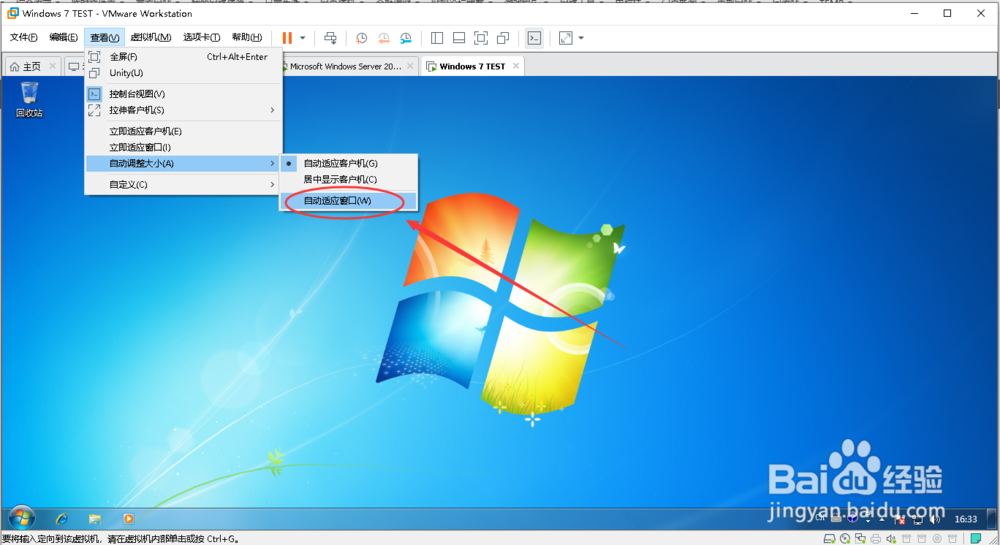
Task: Toggle console view toolbar button
Action: point(534,38)
